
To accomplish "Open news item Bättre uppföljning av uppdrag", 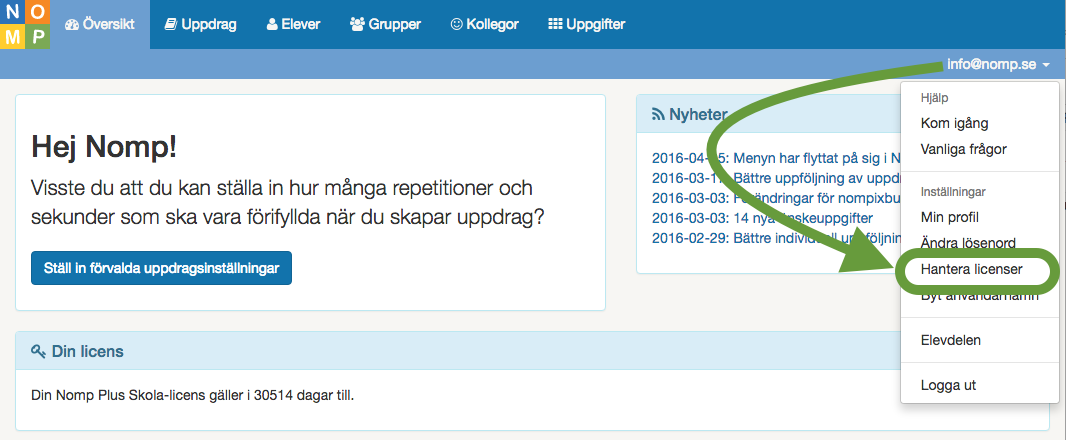I will (x=775, y=178).
